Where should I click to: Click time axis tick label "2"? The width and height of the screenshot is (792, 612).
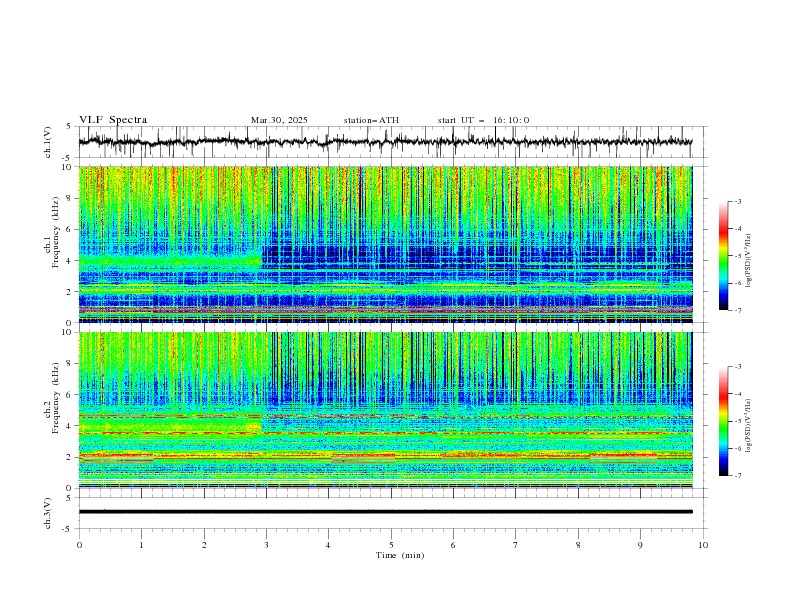coord(204,545)
